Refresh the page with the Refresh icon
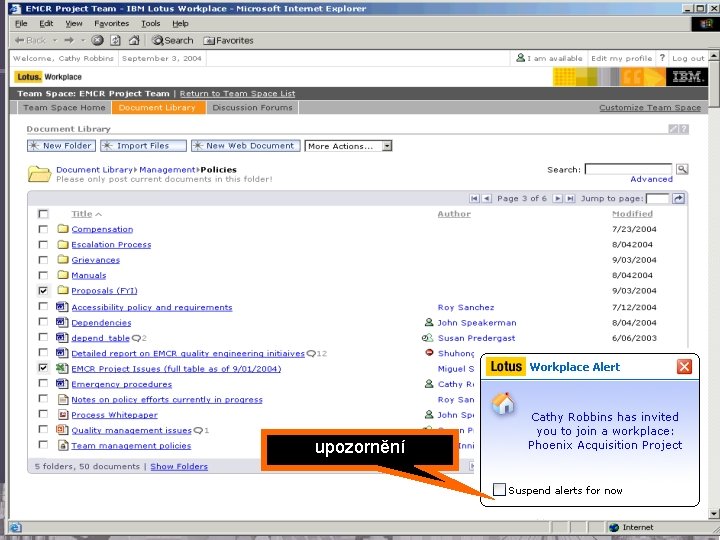Viewport: 720px width, 540px height. 116,40
